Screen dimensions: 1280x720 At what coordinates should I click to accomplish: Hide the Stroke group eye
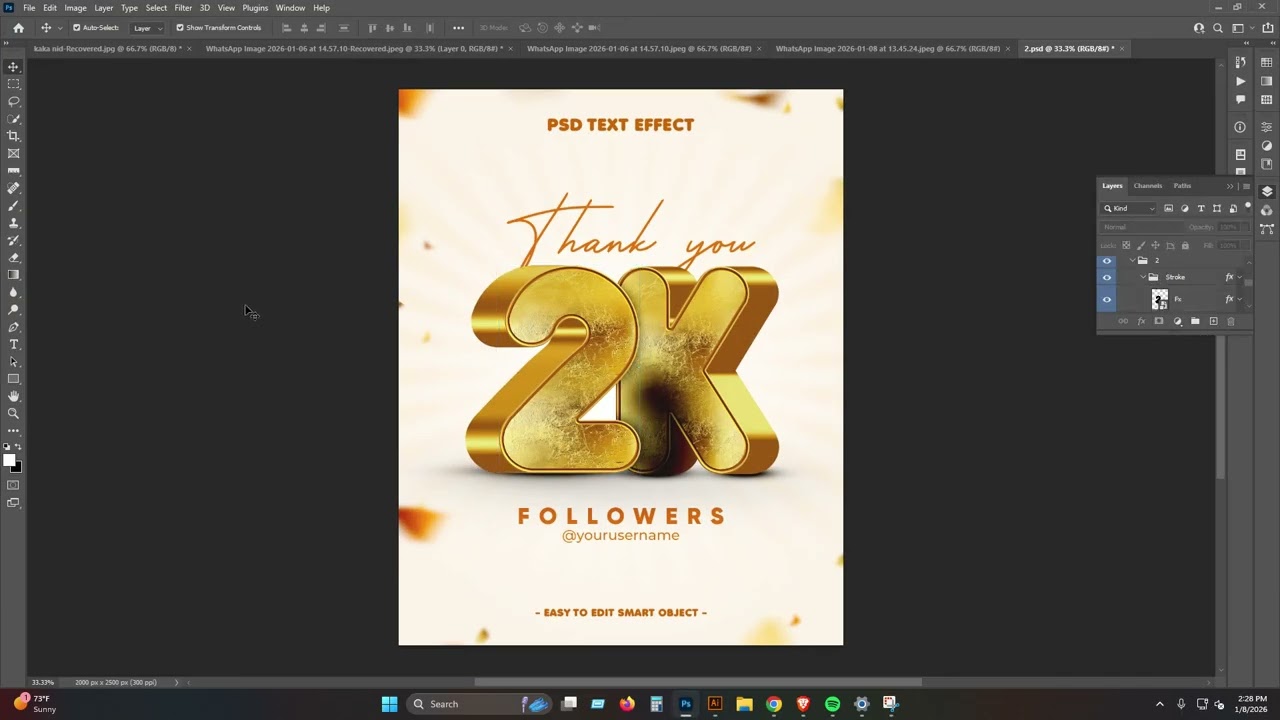click(1106, 277)
